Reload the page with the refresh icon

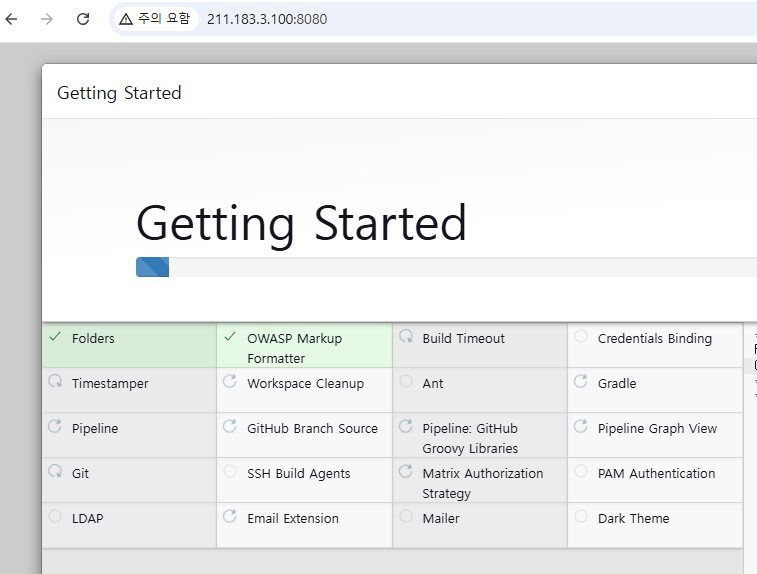83,19
